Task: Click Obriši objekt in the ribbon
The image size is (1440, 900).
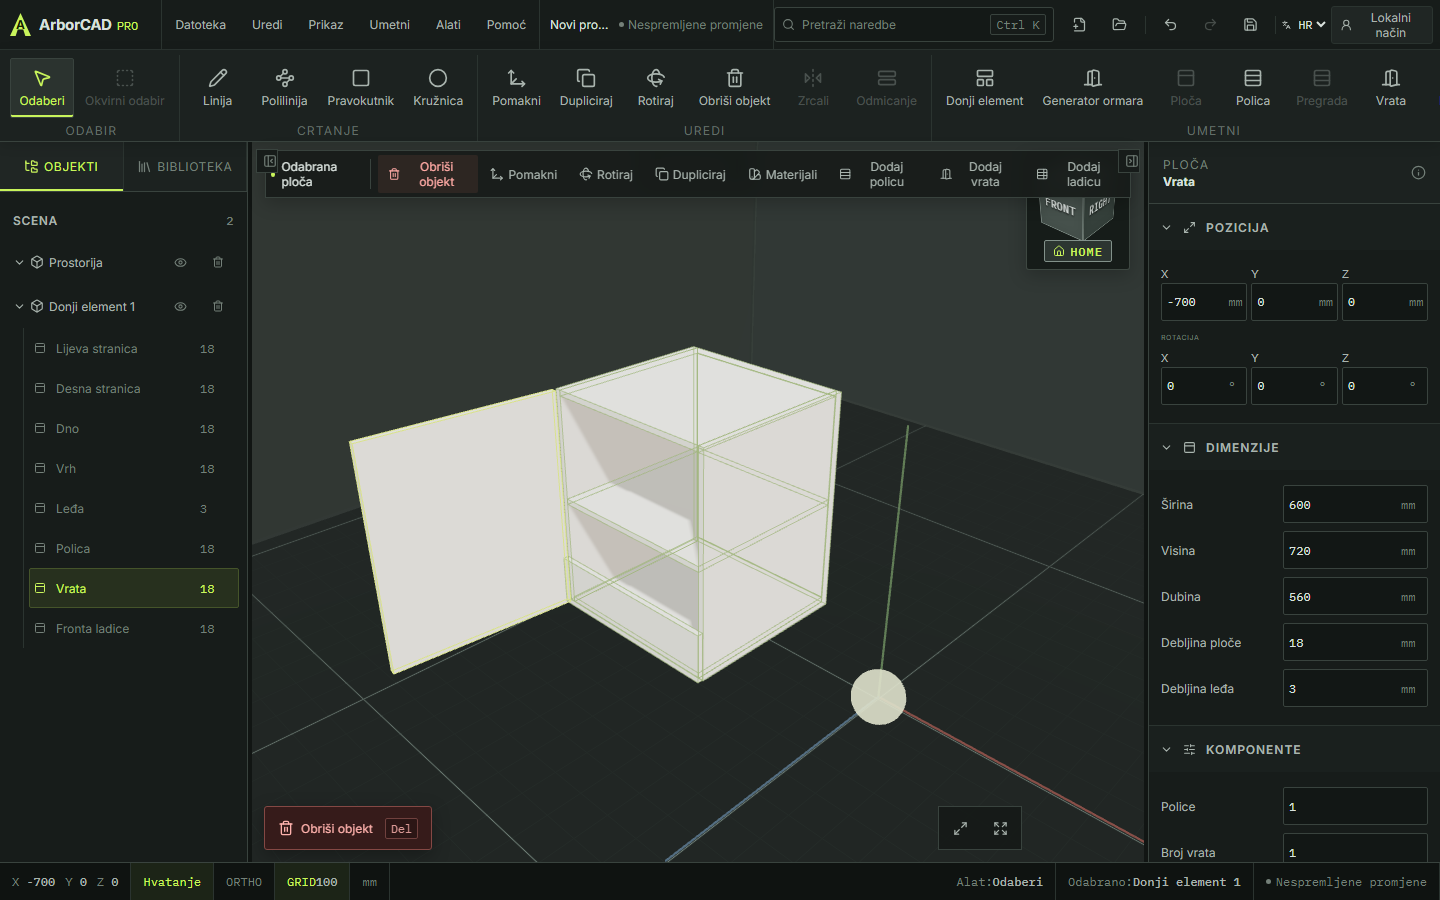Action: point(735,87)
